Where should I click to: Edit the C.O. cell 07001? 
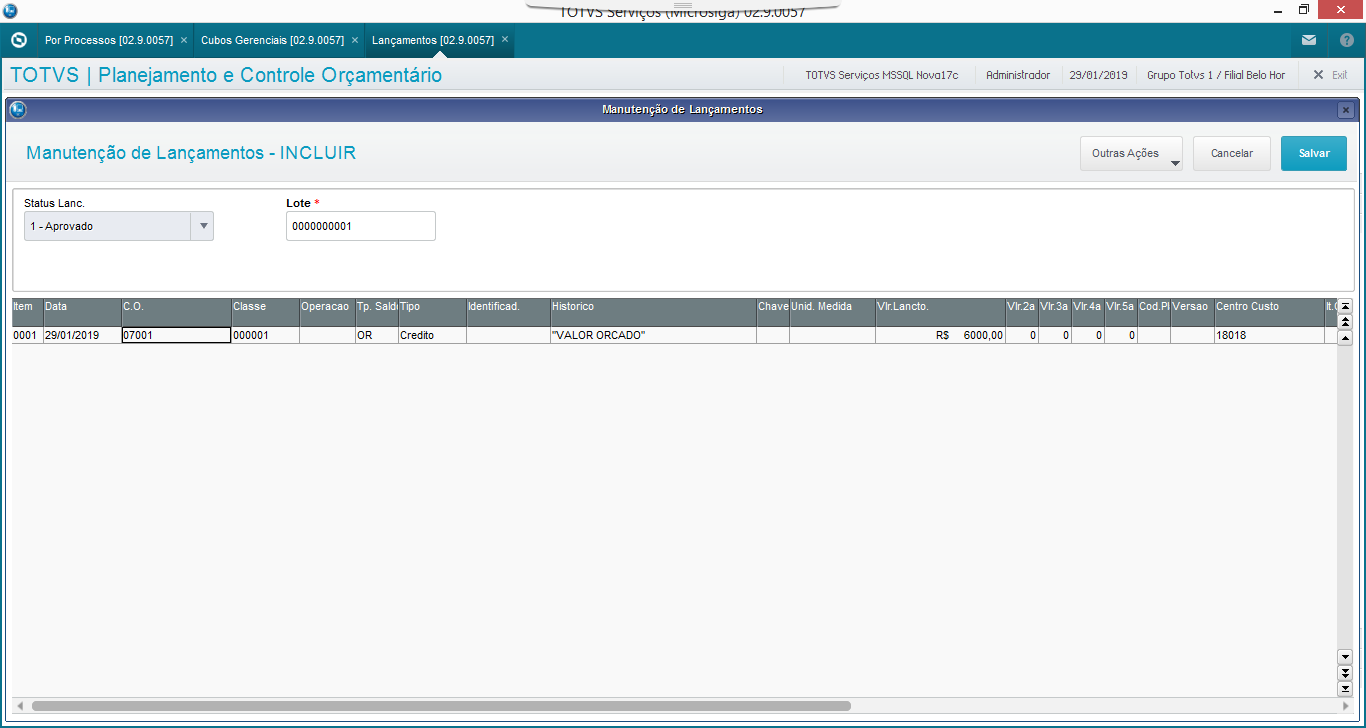(176, 336)
